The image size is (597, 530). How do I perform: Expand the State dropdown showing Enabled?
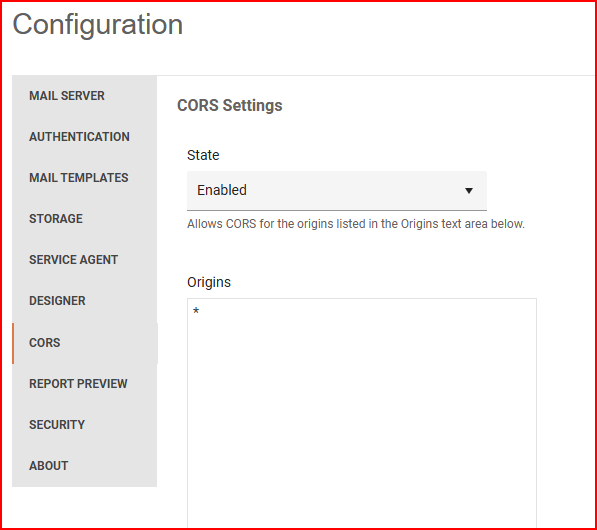point(337,191)
